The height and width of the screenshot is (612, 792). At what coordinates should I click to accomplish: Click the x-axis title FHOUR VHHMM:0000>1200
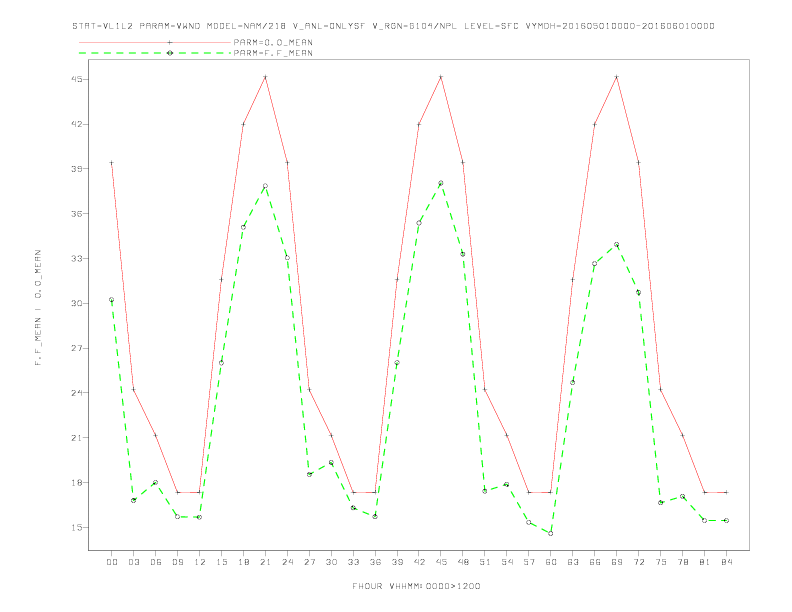pos(416,586)
